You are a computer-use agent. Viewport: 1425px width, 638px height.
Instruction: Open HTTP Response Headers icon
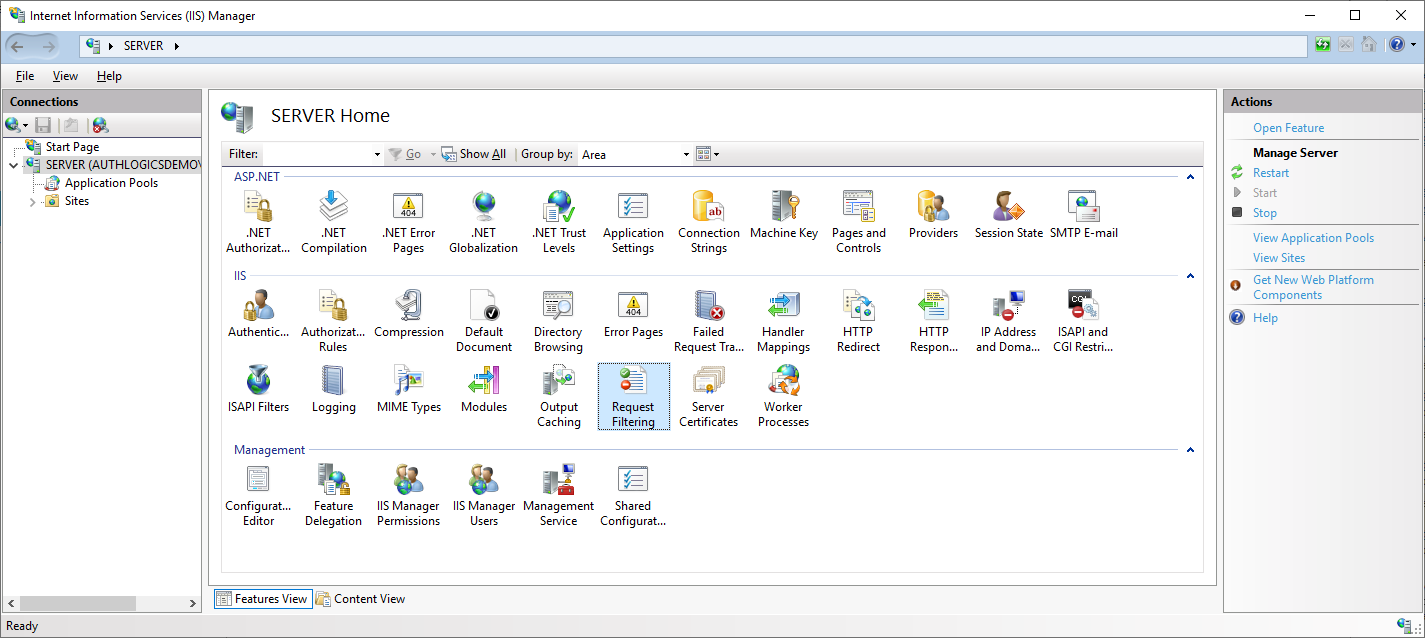[933, 321]
